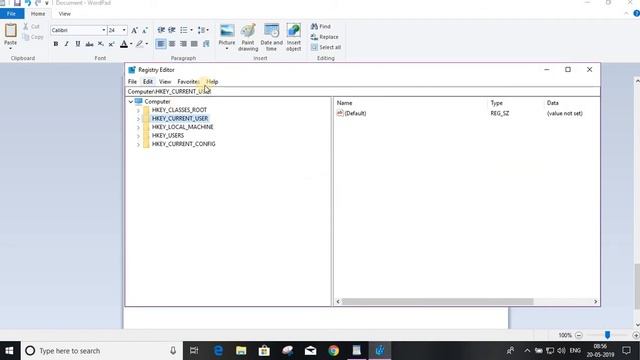Screen dimensions: 640x360
Task: Switch to WordPad View tab
Action: point(64,13)
